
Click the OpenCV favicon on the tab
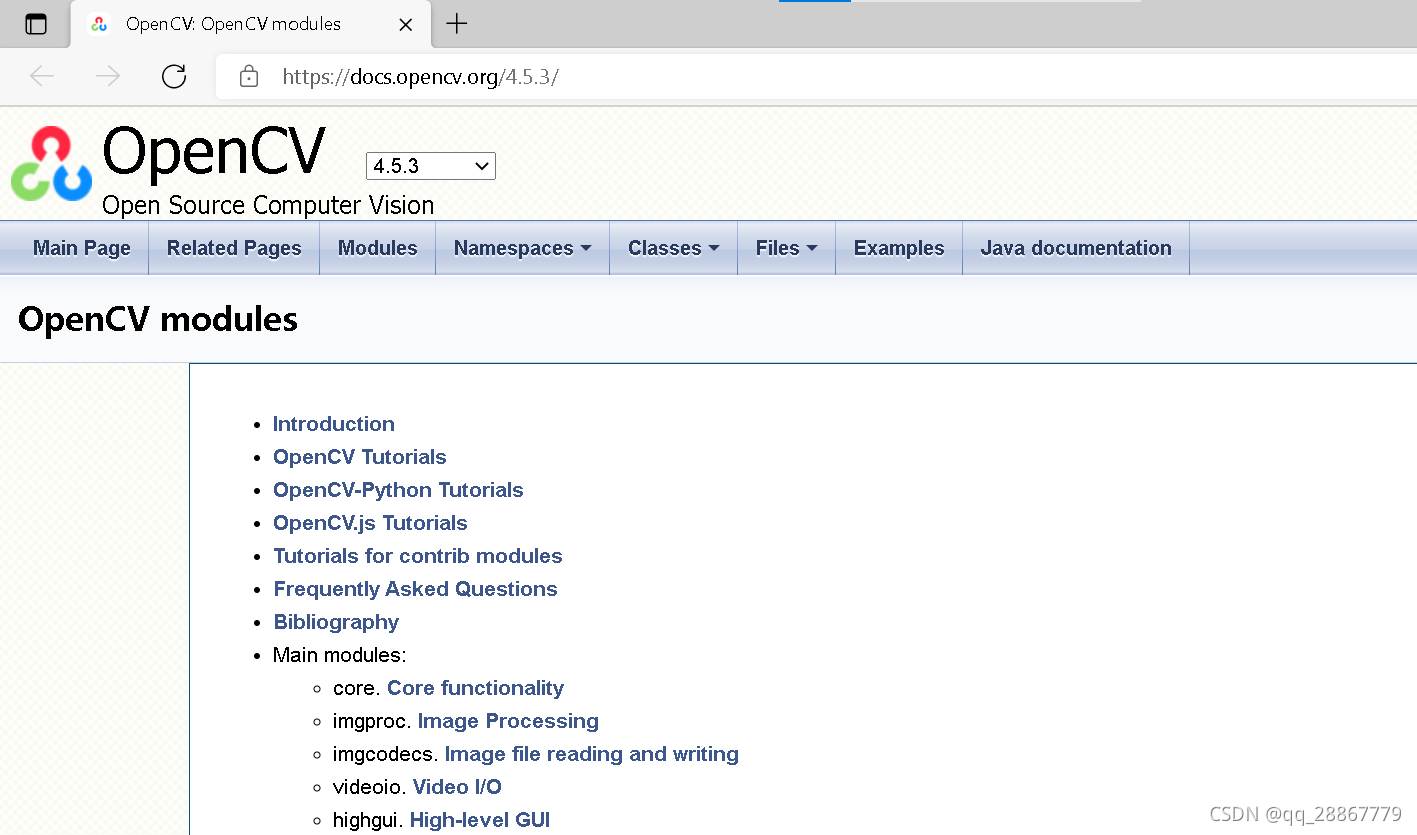(x=99, y=24)
